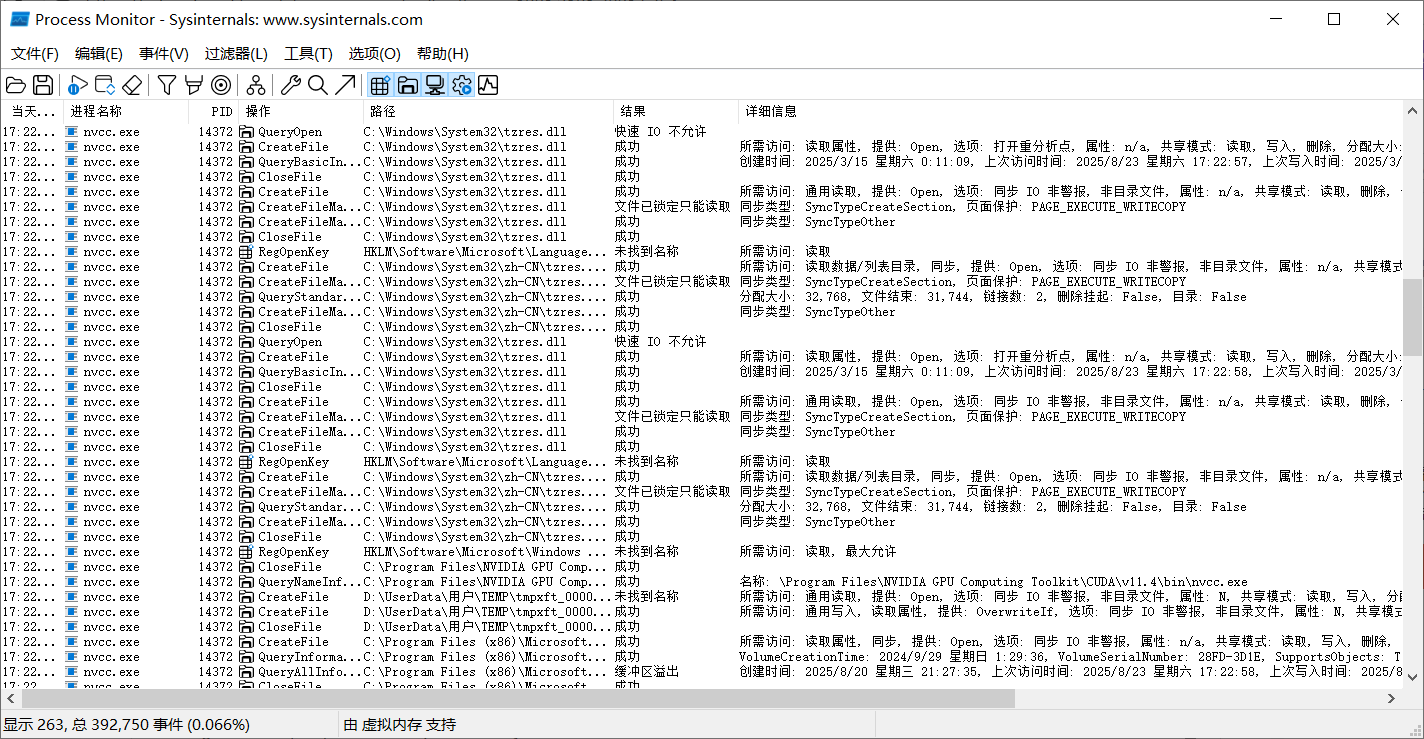Open the 工具(T) menu
Viewport: 1424px width, 739px height.
click(x=309, y=54)
